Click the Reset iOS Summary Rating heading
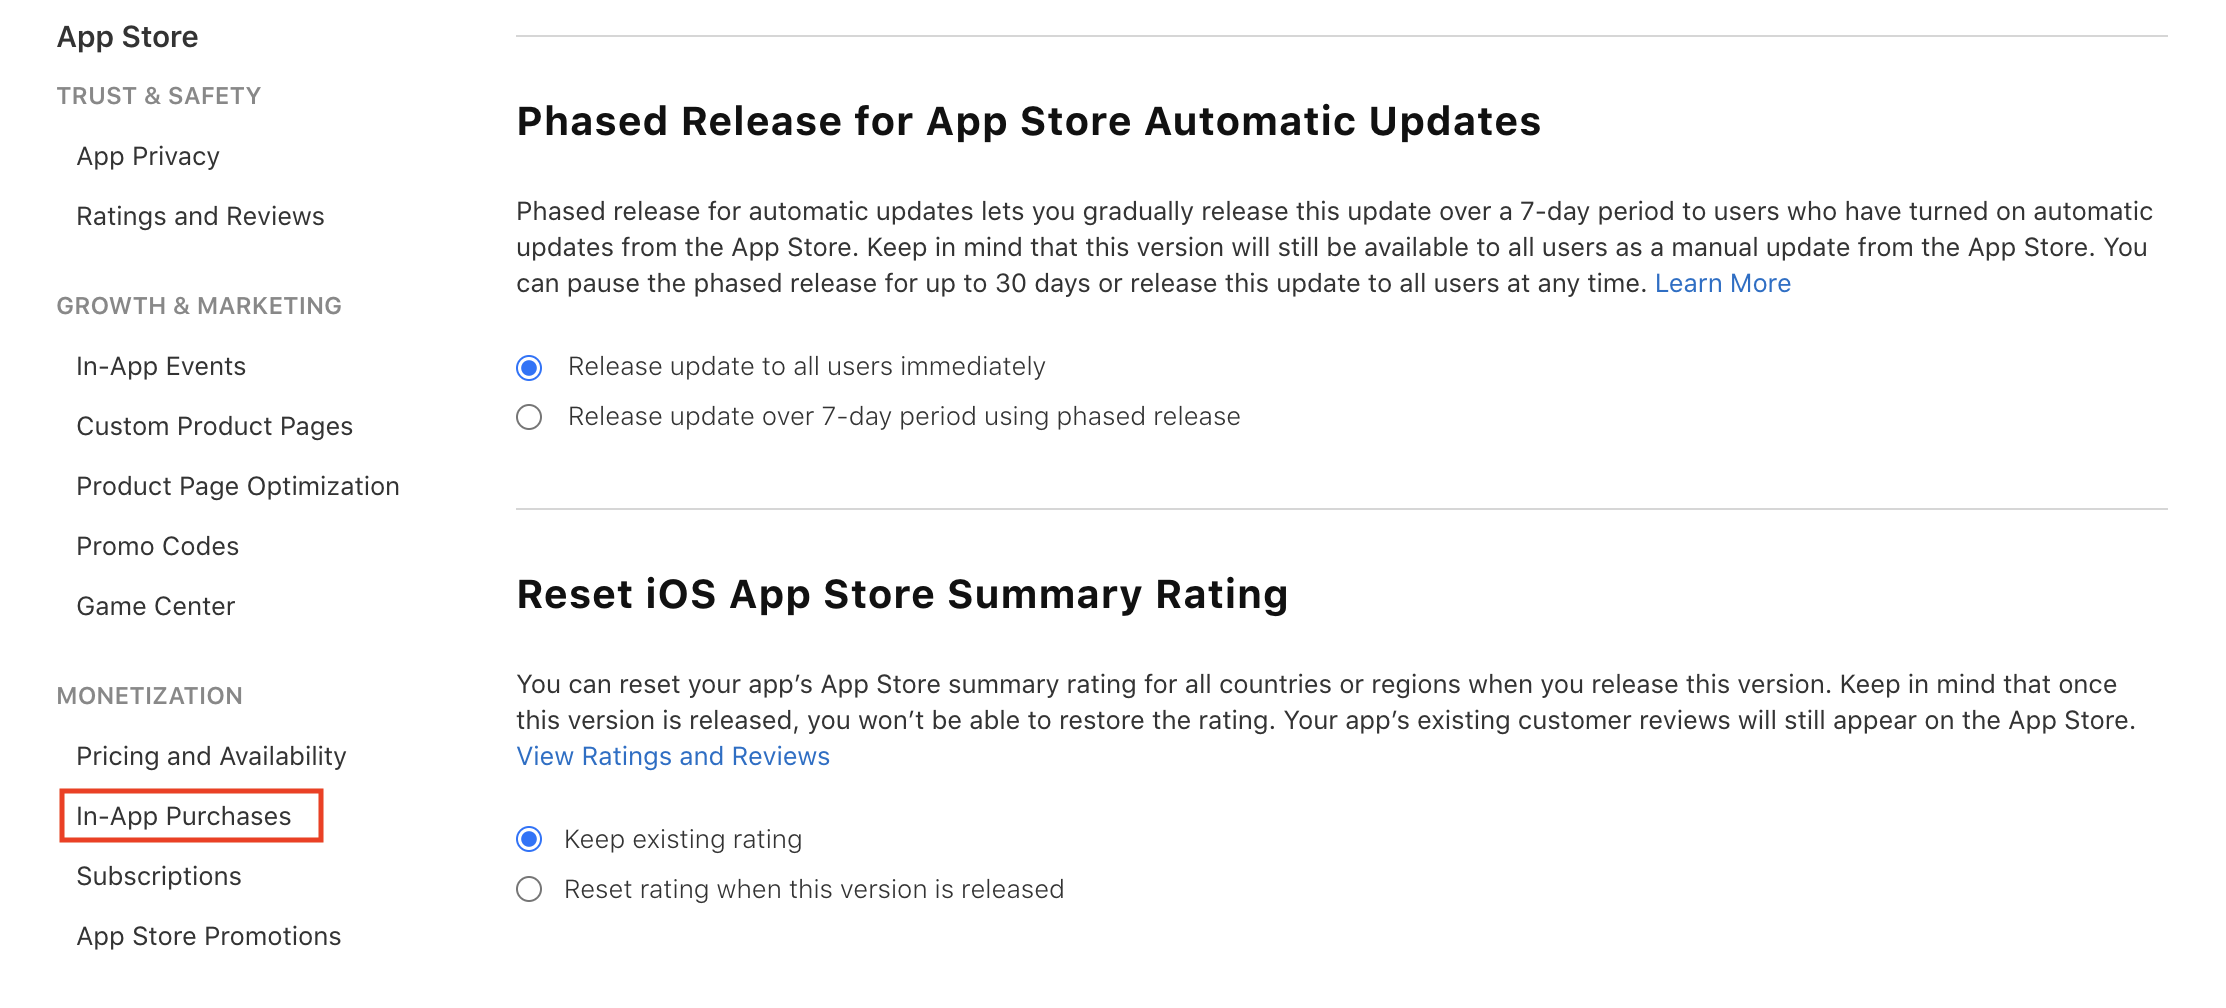The width and height of the screenshot is (2226, 1008). coord(902,594)
